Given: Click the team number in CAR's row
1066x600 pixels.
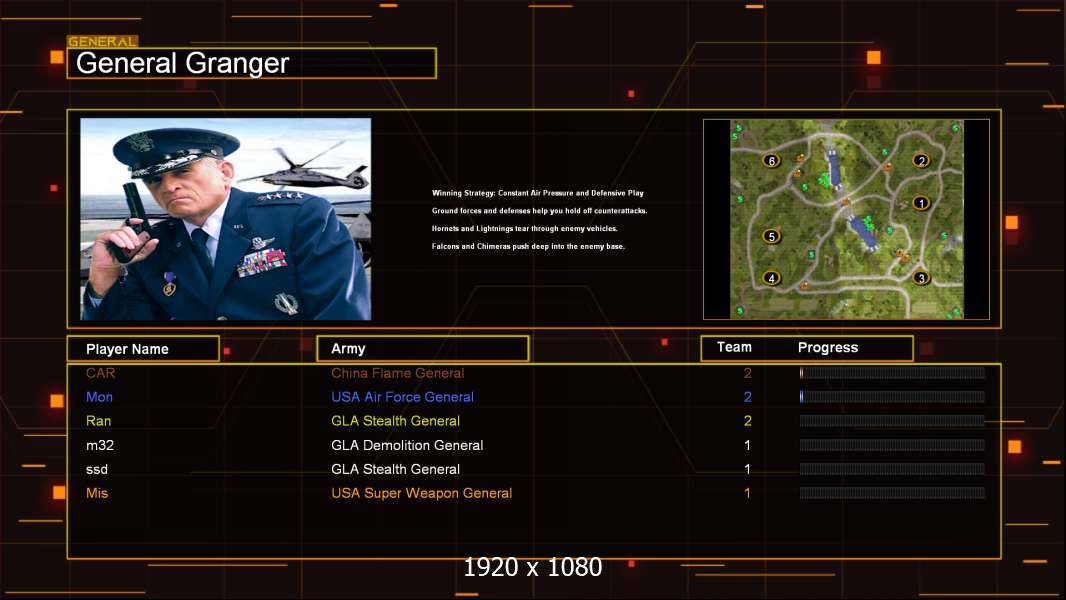Looking at the screenshot, I should (x=747, y=373).
